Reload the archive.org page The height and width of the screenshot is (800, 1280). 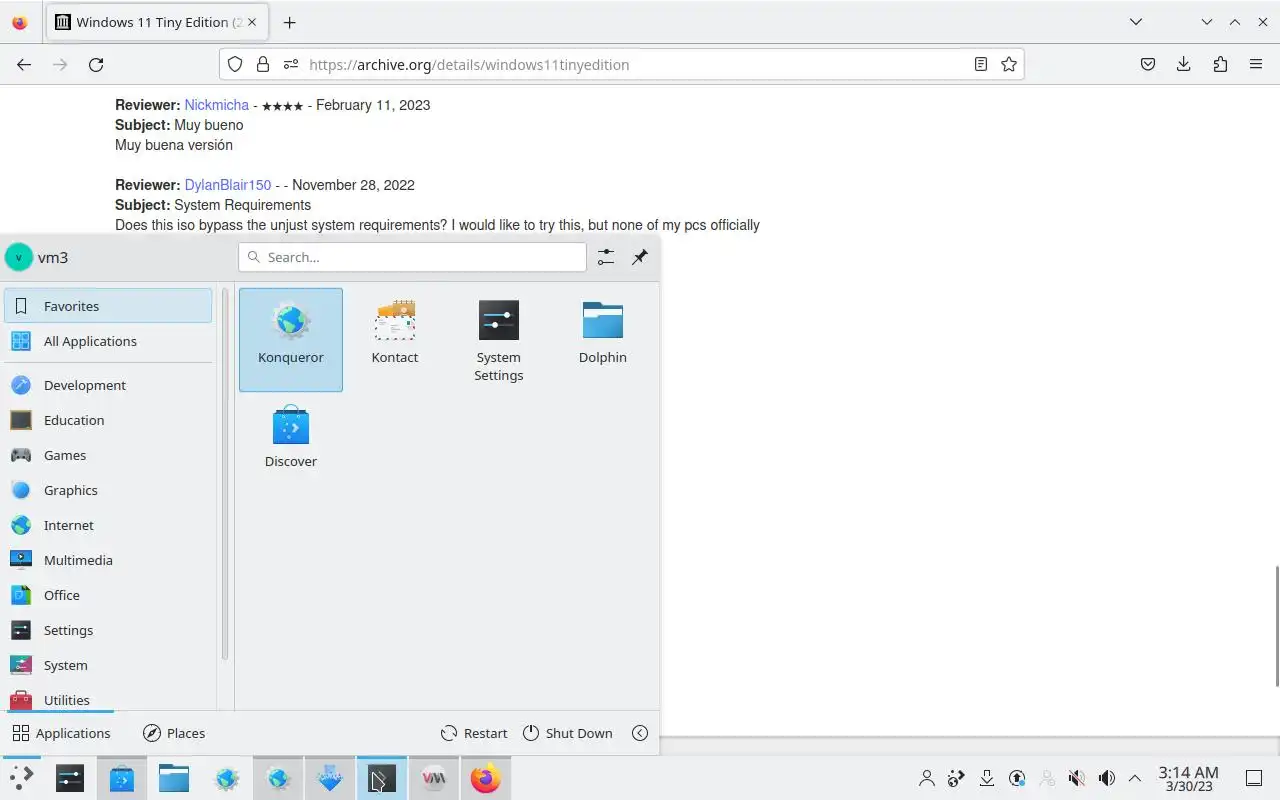tap(96, 64)
